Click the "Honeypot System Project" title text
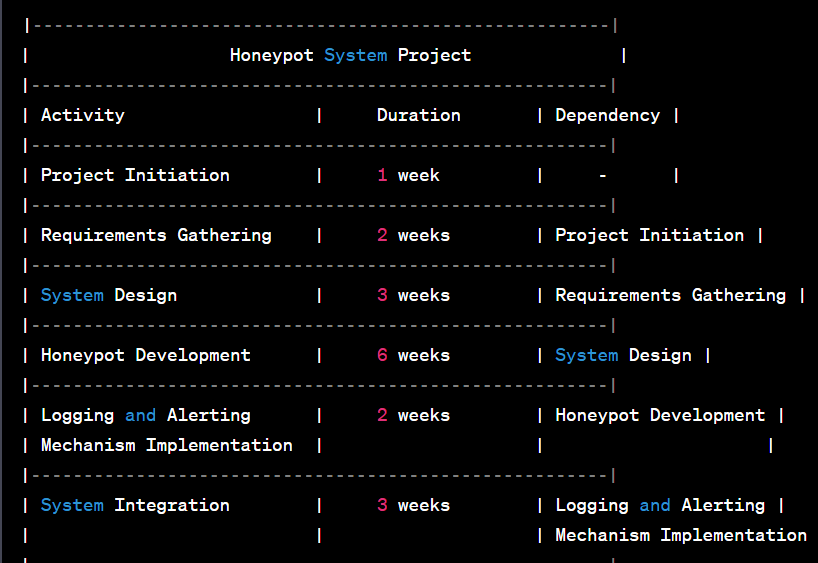Image resolution: width=818 pixels, height=563 pixels. click(x=350, y=55)
